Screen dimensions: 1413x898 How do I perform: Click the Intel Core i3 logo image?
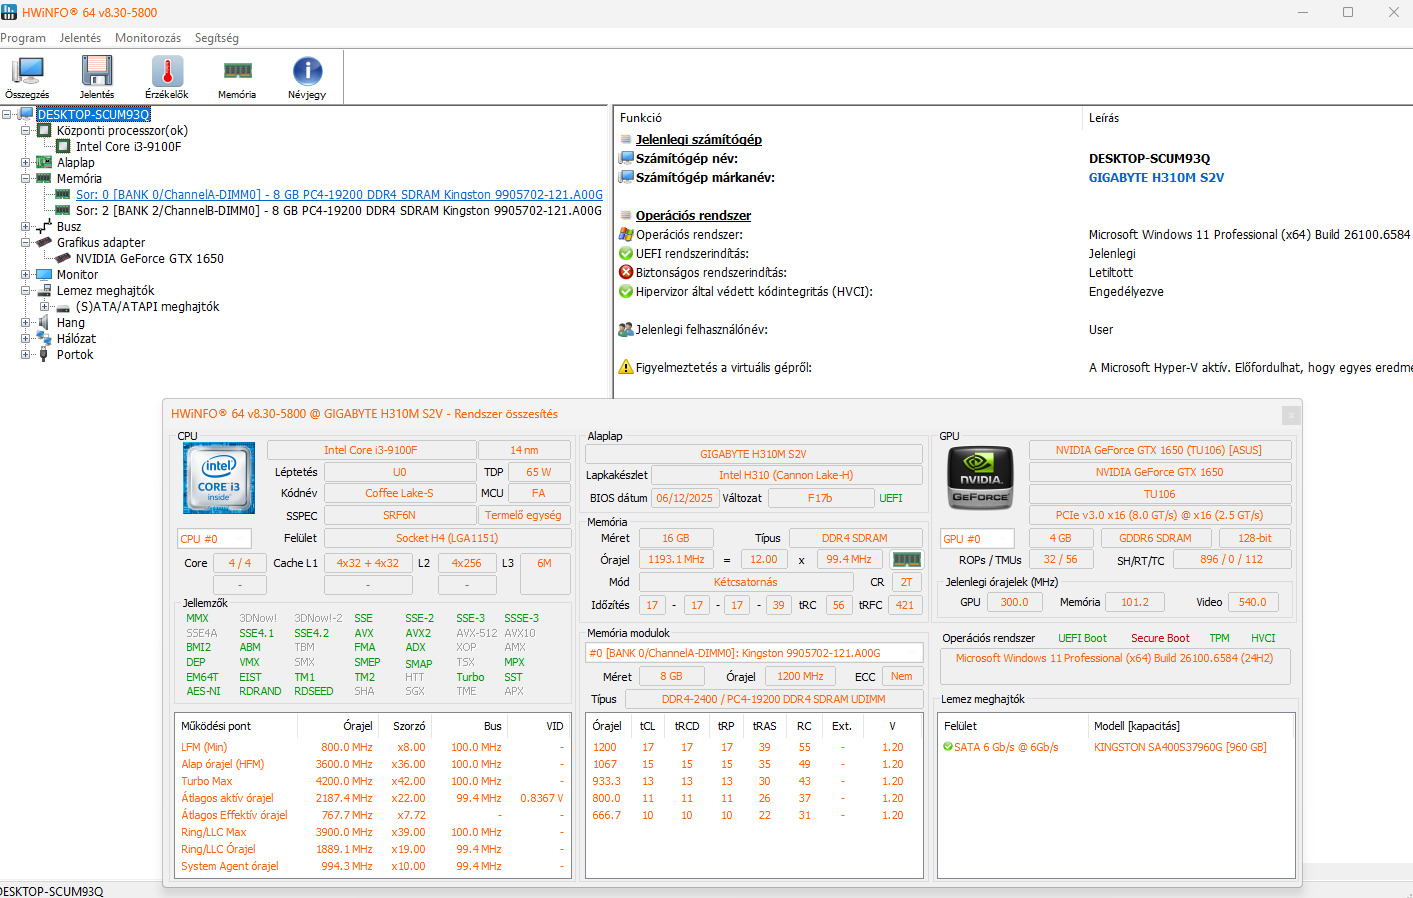point(219,478)
